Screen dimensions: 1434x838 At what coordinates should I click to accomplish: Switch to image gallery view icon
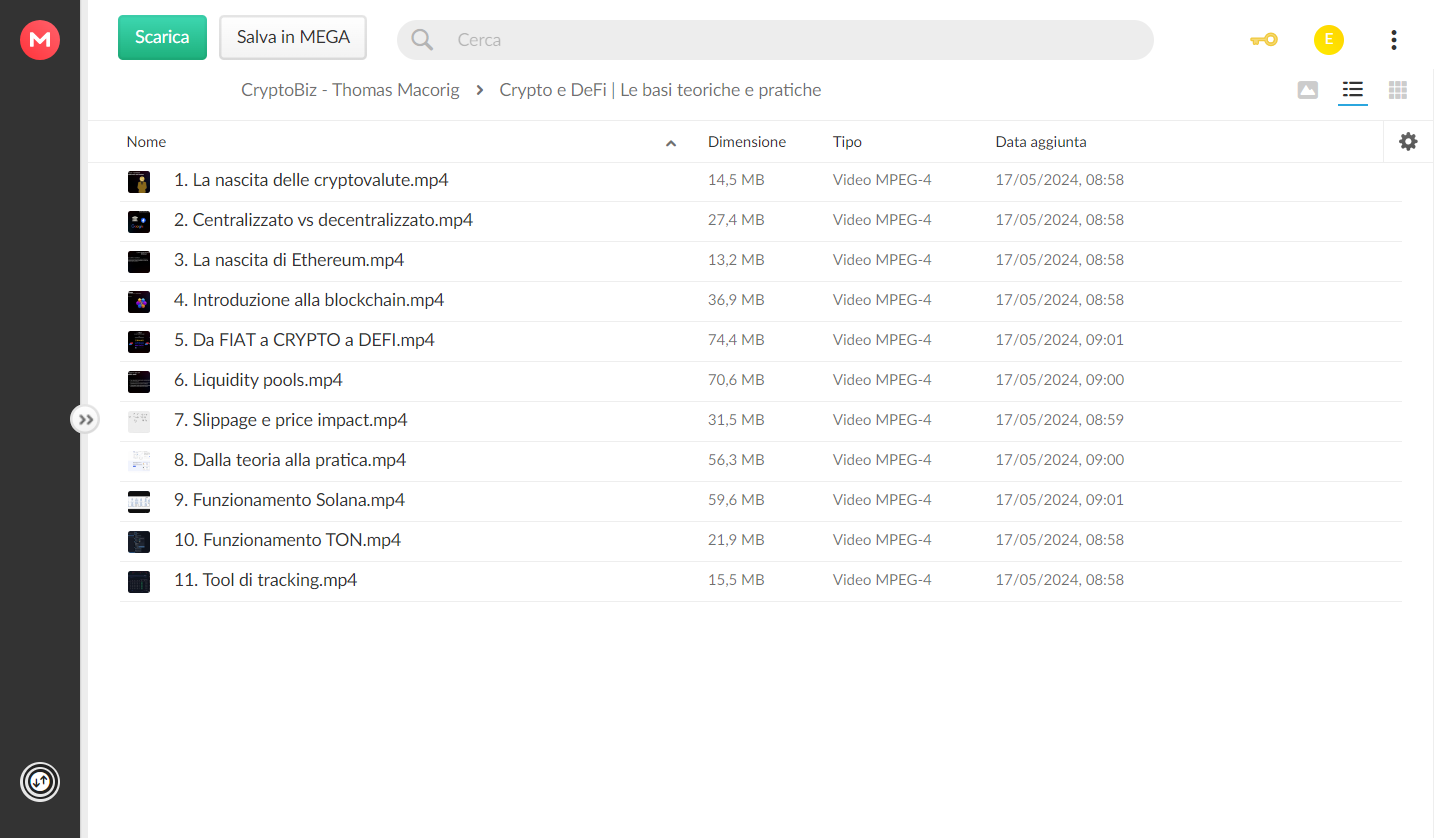1307,90
